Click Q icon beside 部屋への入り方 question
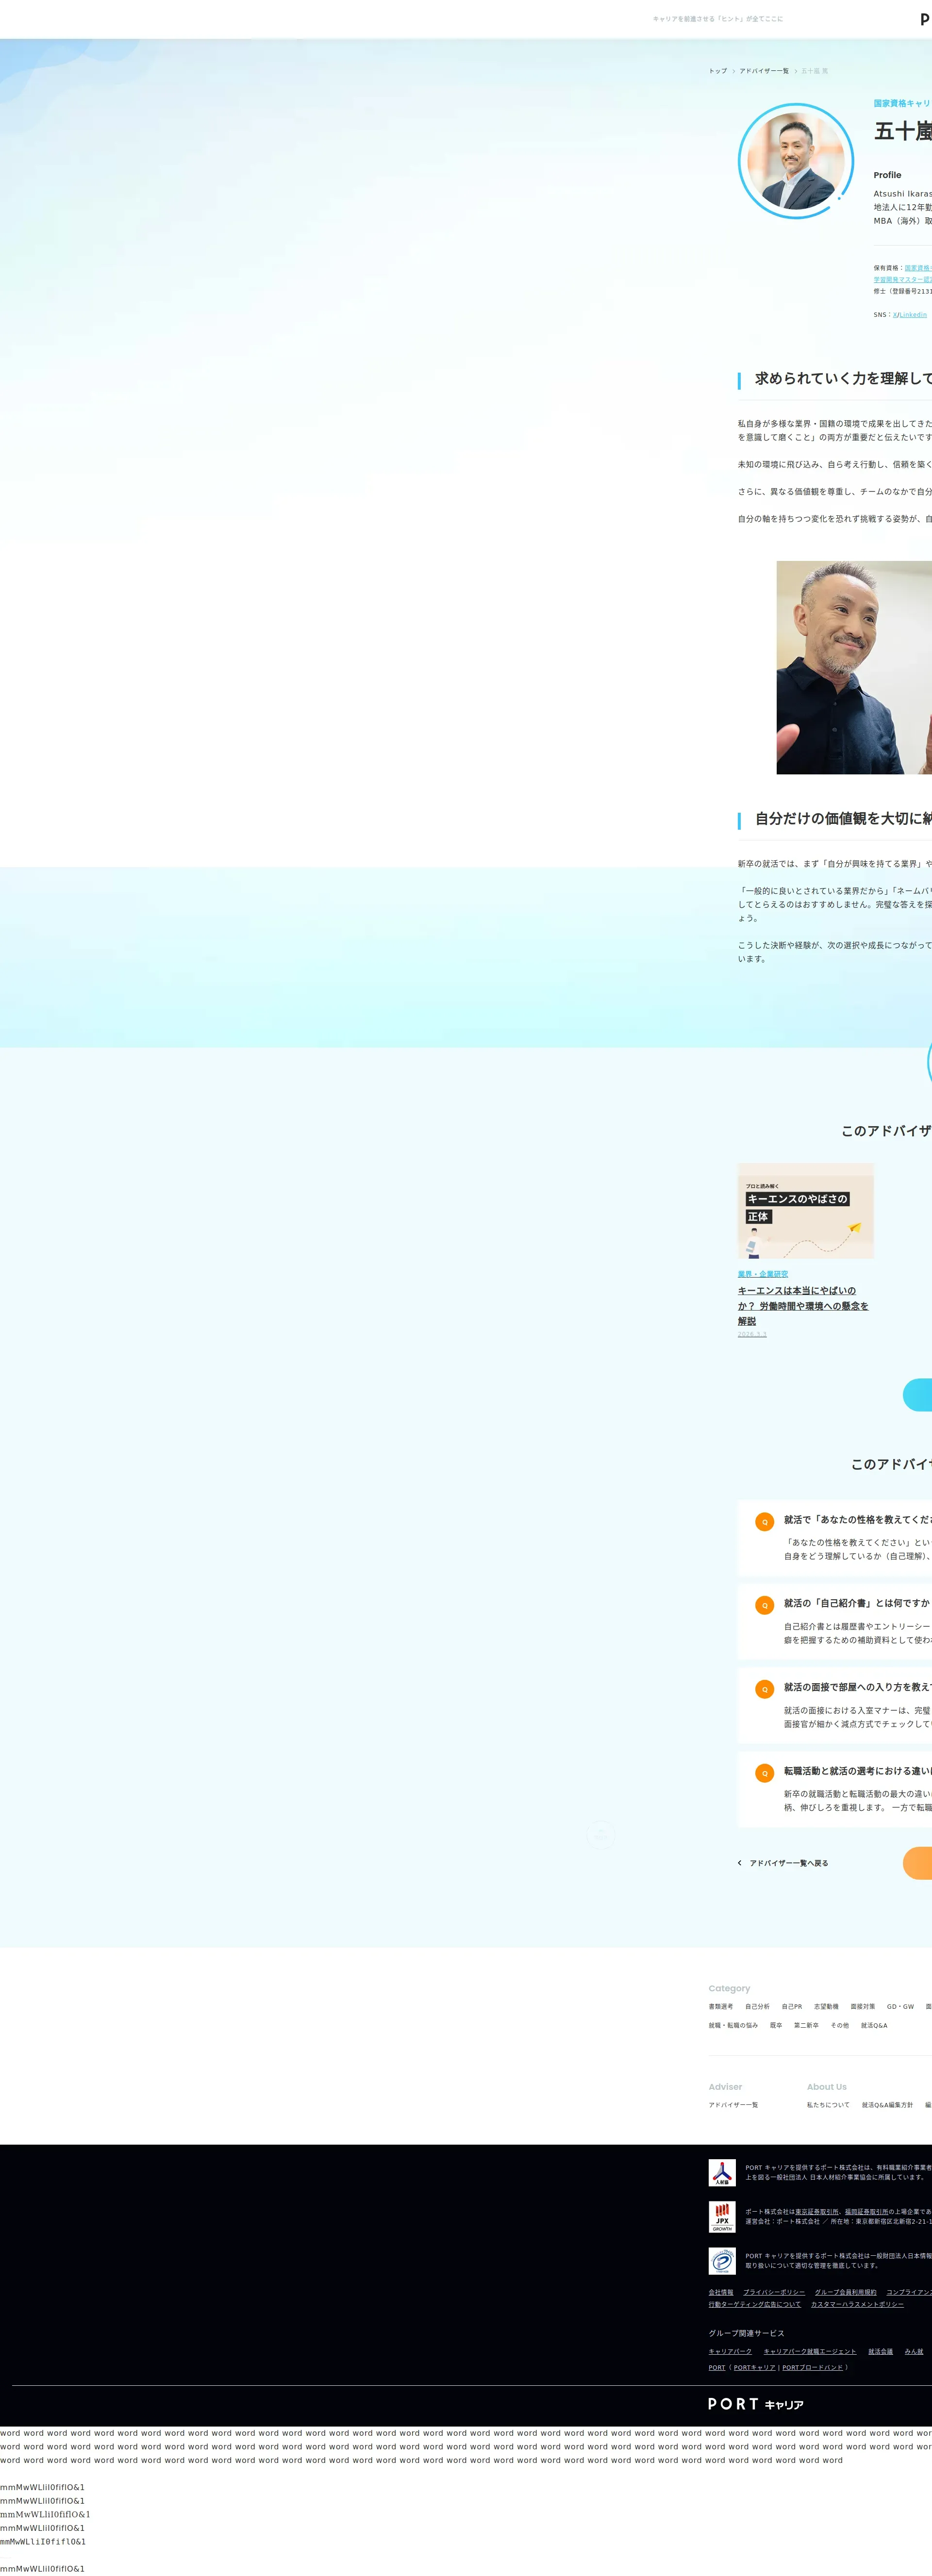Image resolution: width=932 pixels, height=2576 pixels. pyautogui.click(x=765, y=1689)
